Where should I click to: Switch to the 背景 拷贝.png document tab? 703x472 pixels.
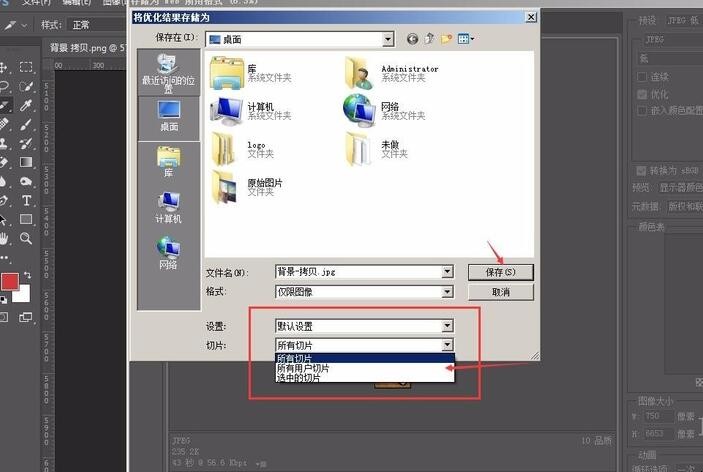point(85,48)
